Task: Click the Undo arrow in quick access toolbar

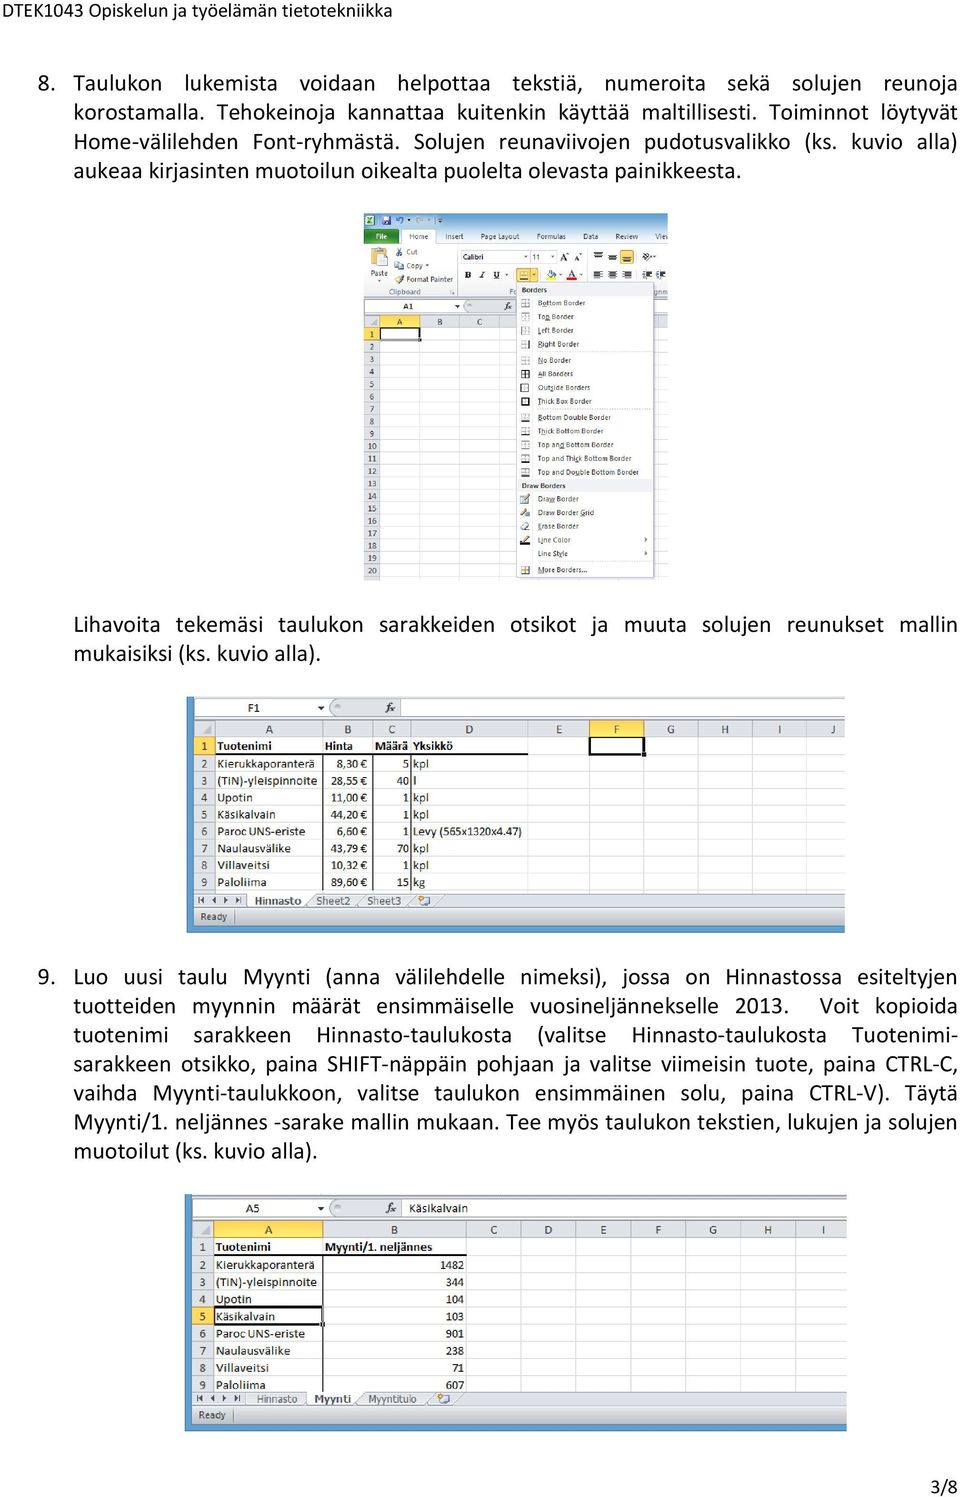Action: tap(399, 220)
